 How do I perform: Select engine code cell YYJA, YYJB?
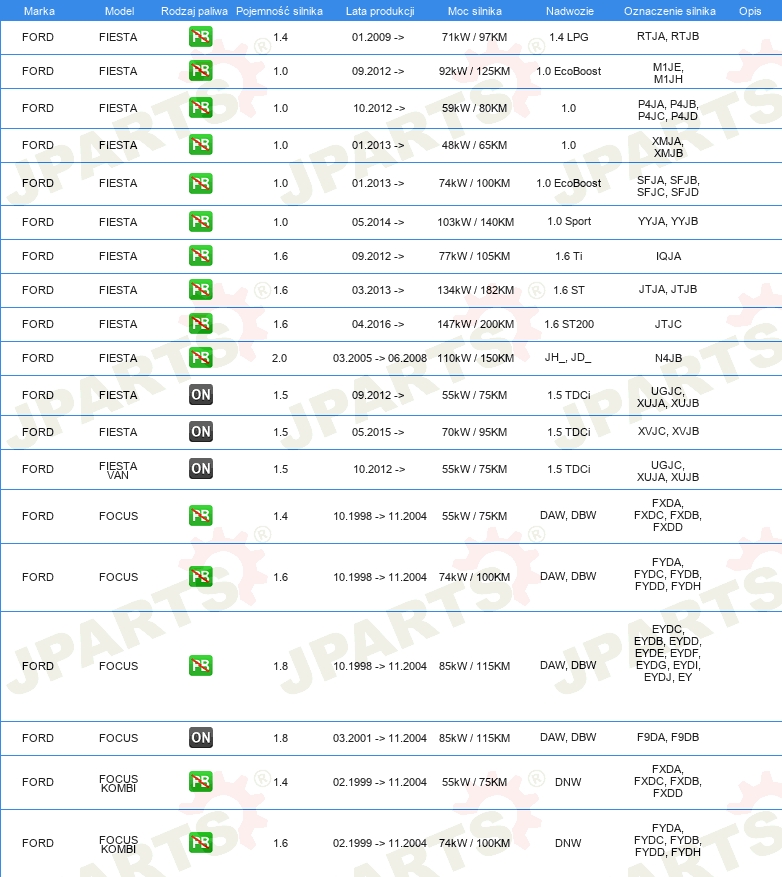click(x=668, y=221)
